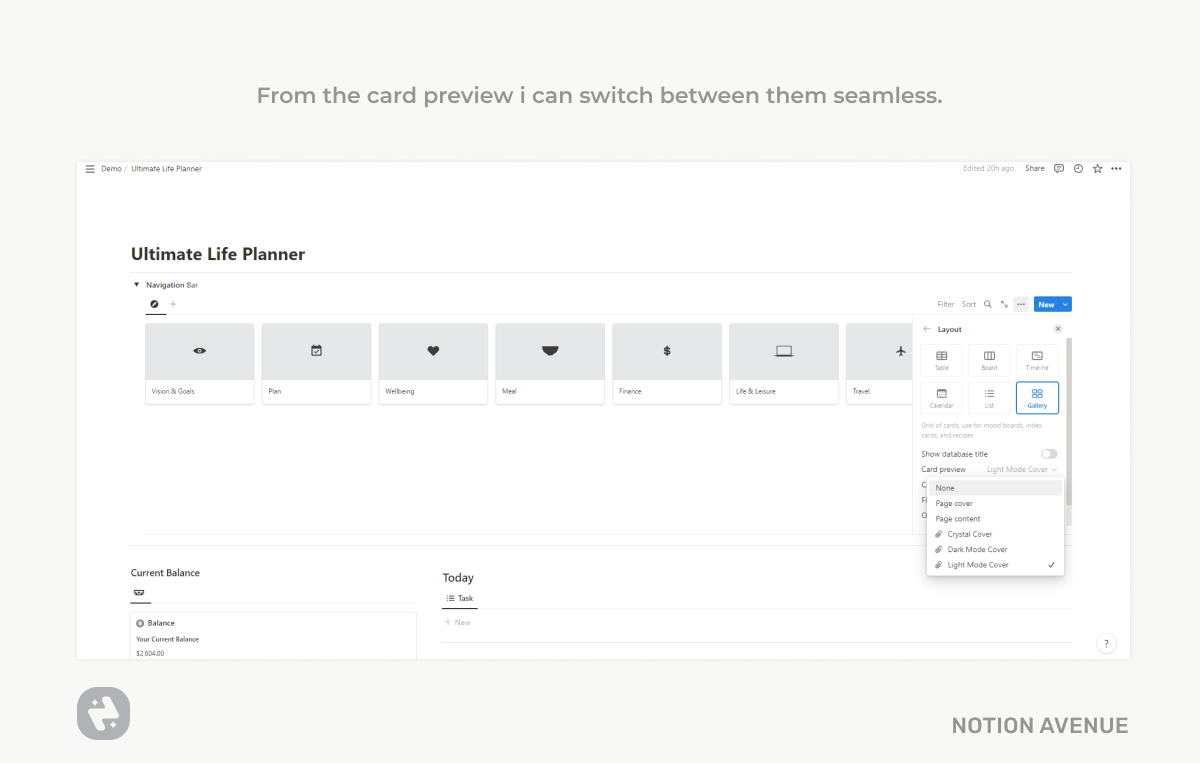Select Dark Mode Cover option
The image size is (1200, 763).
coord(977,550)
